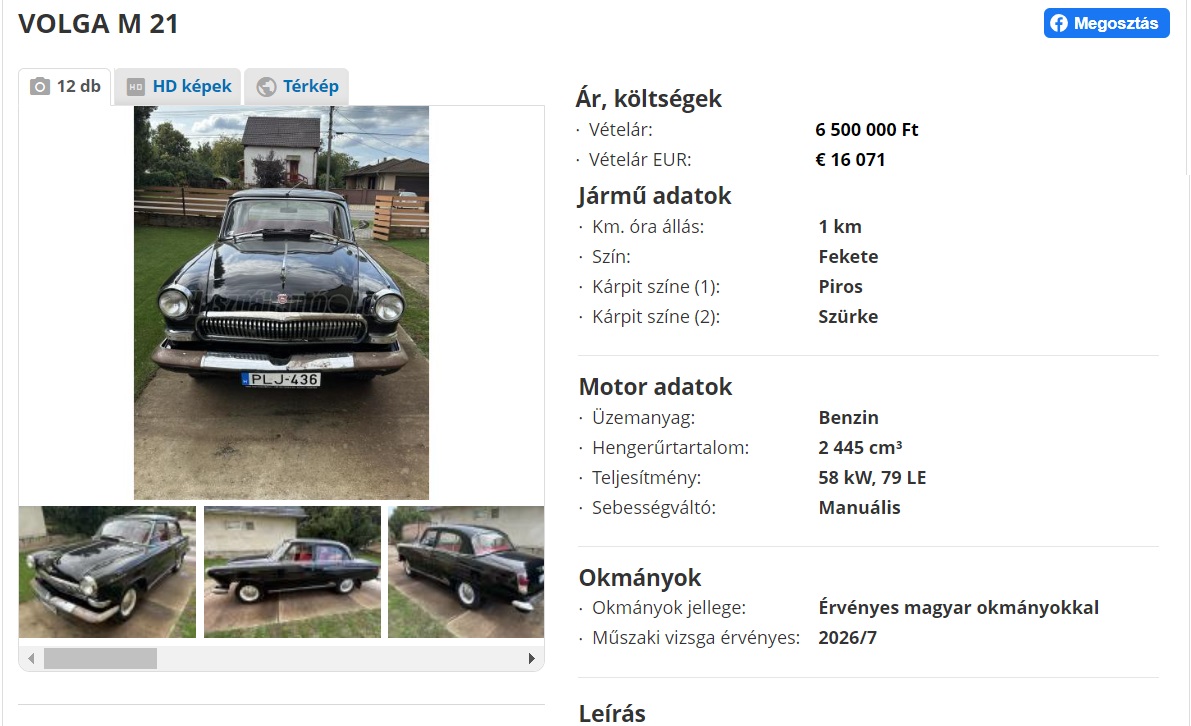The width and height of the screenshot is (1191, 726).
Task: Select the rear-angle car thumbnail
Action: click(x=466, y=572)
